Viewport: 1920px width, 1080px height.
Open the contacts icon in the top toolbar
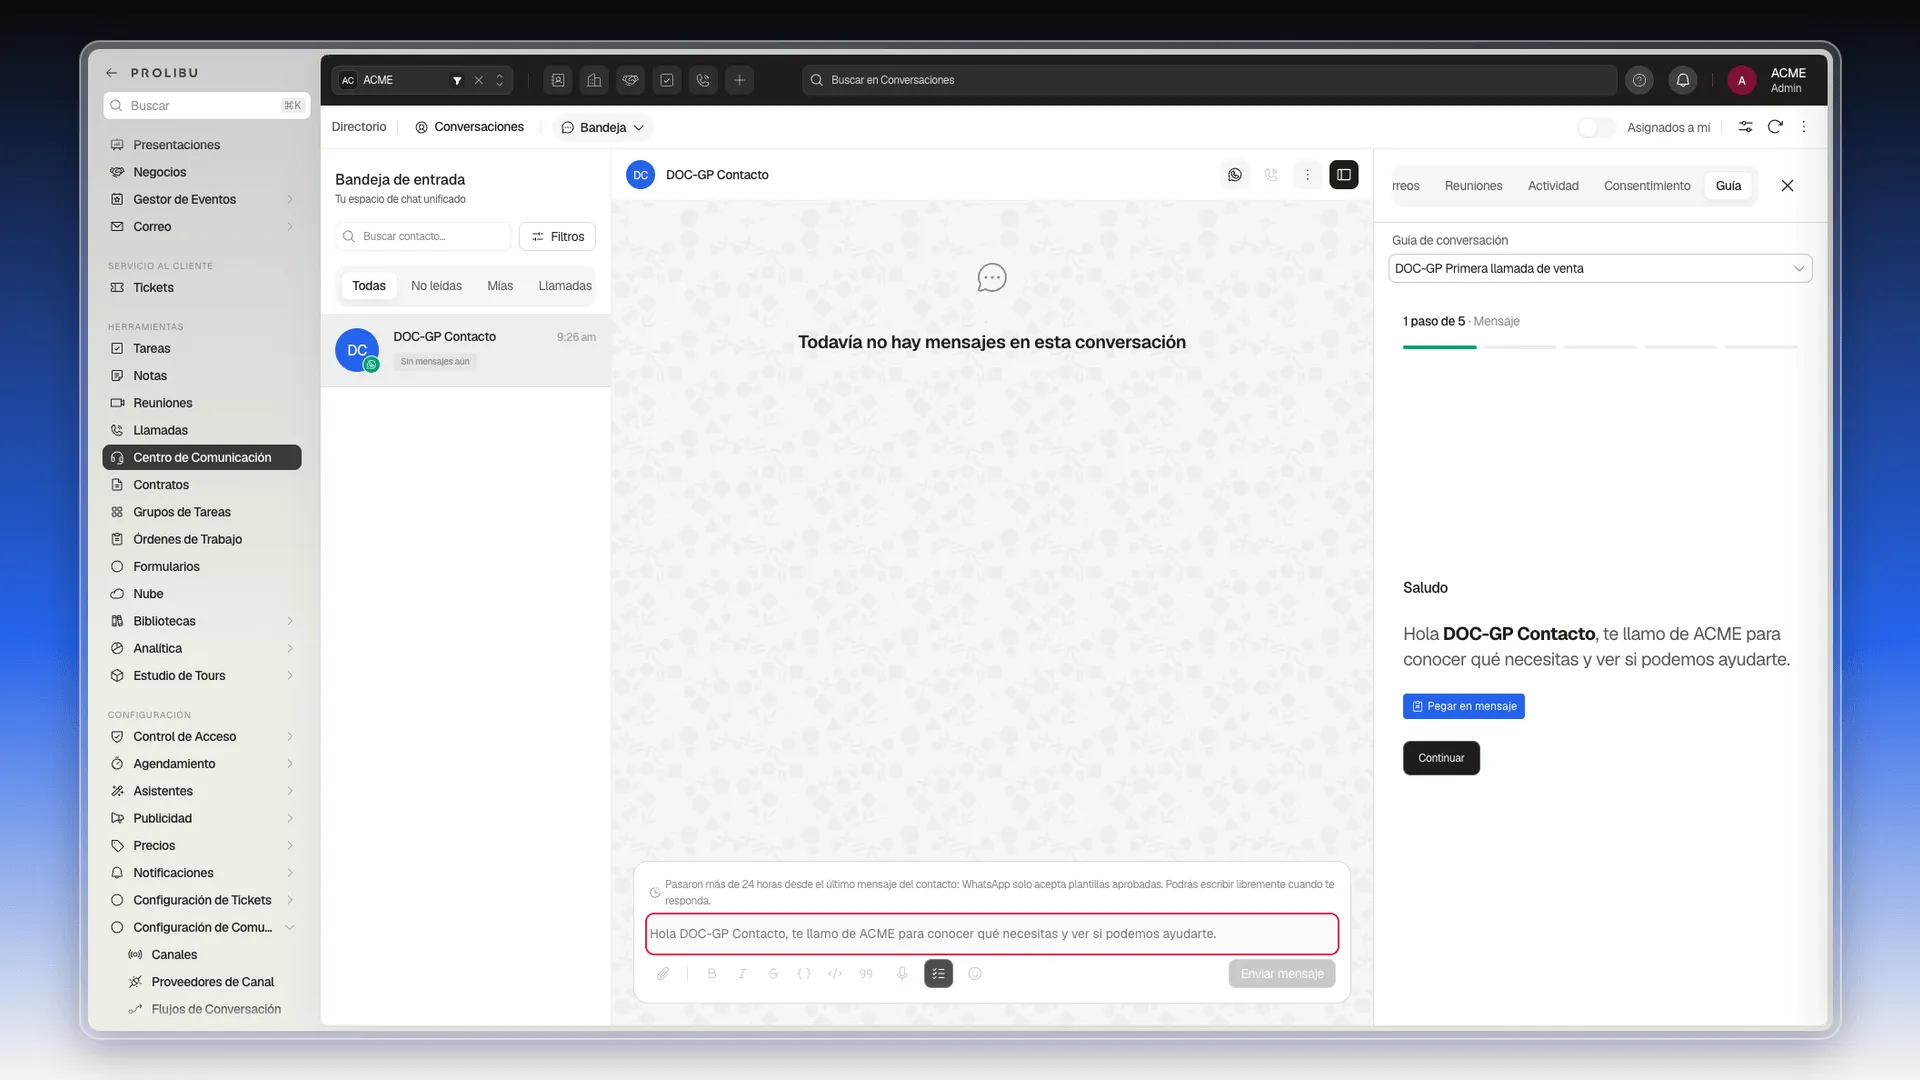[x=558, y=80]
